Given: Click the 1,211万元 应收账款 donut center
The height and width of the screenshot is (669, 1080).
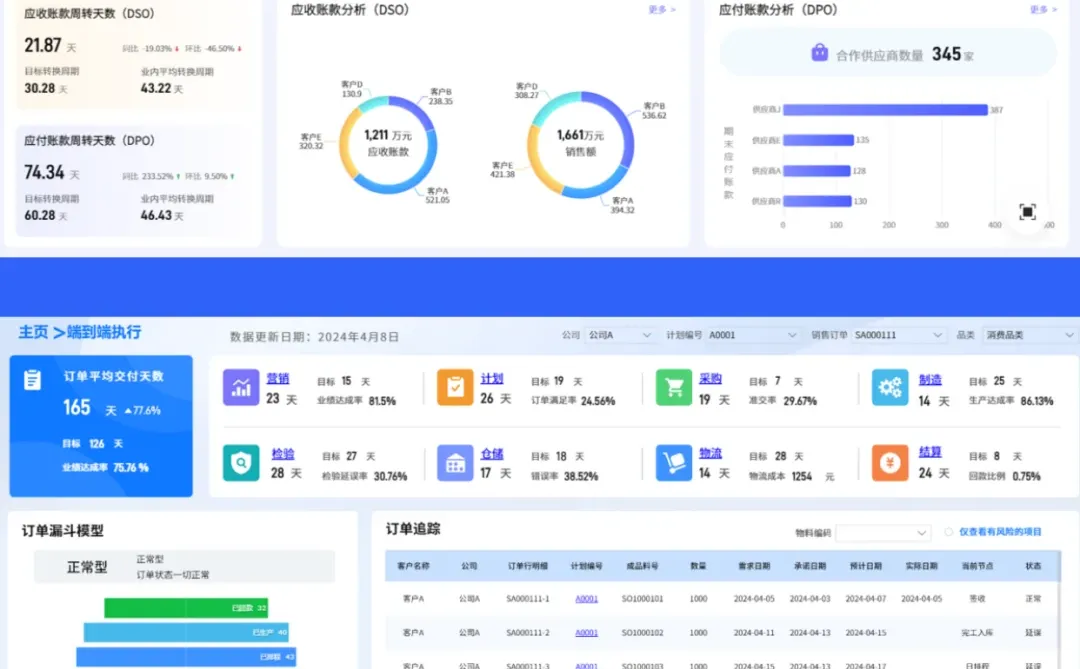Looking at the screenshot, I should click(388, 143).
